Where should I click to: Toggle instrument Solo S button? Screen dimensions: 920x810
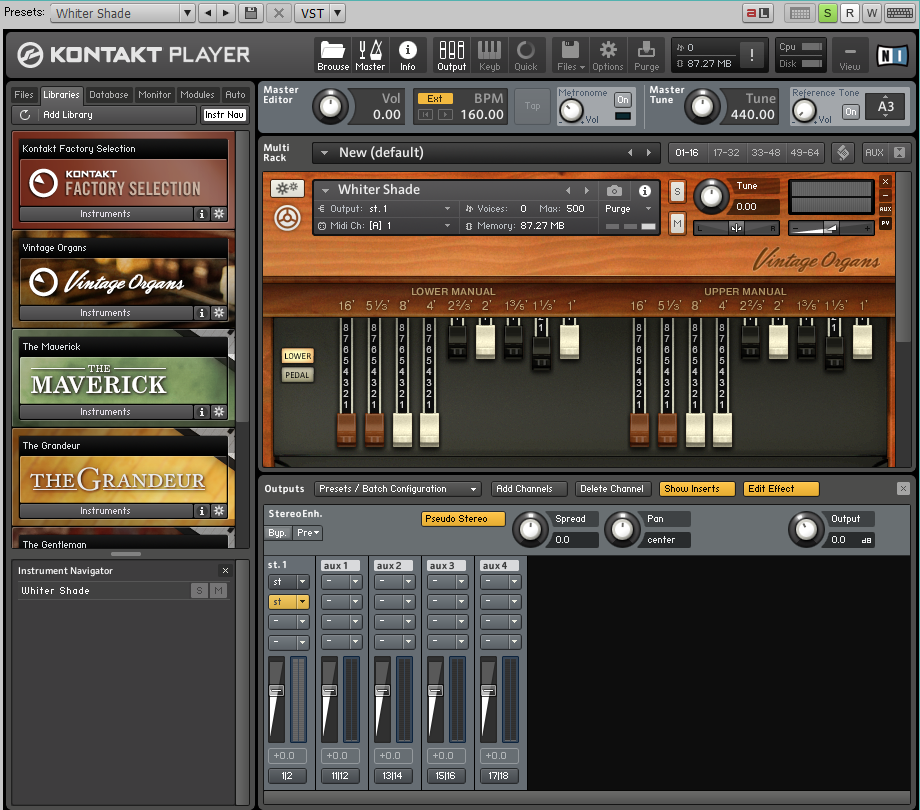click(677, 192)
